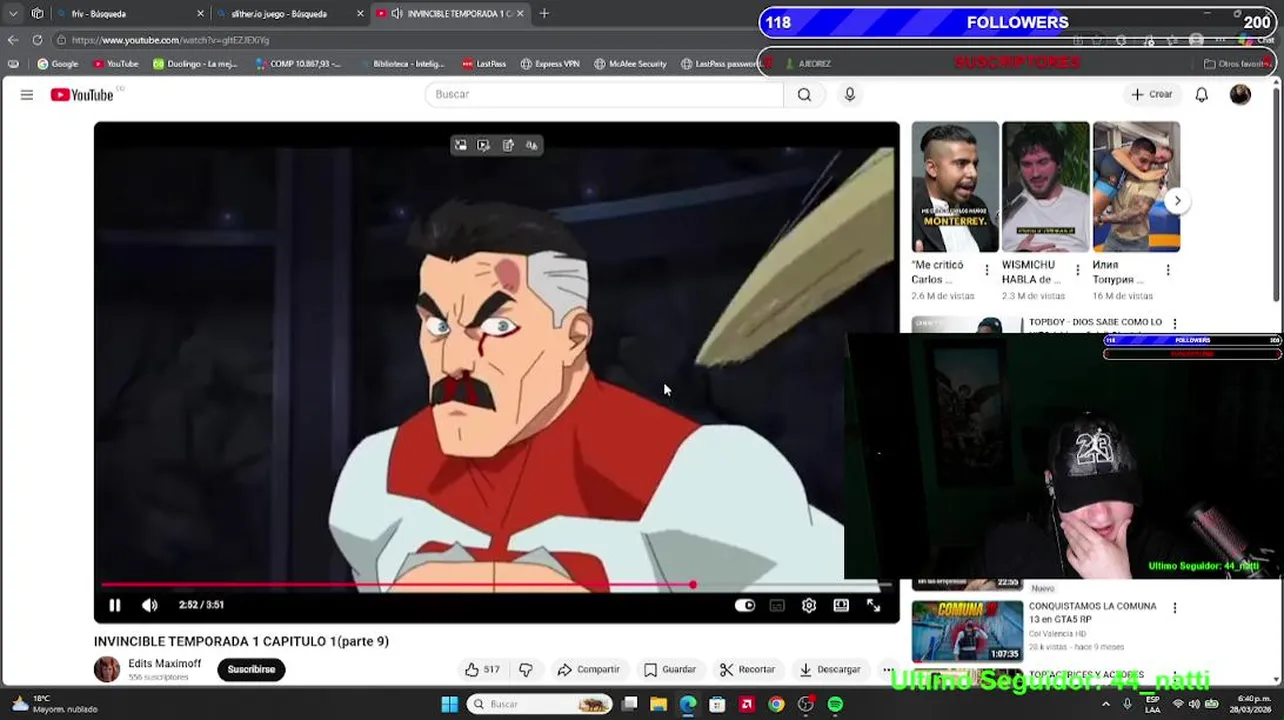Subscribe to Edits Maximoff channel
Image resolution: width=1284 pixels, height=720 pixels.
click(251, 669)
